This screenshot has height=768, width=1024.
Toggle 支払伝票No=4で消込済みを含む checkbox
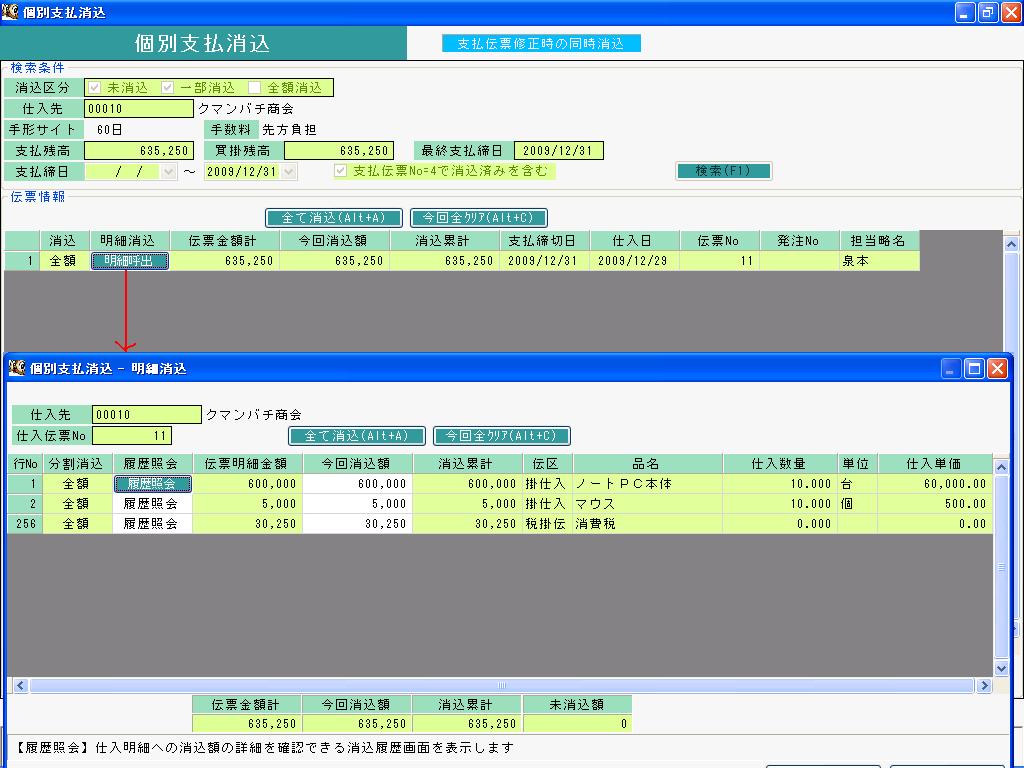tap(340, 170)
